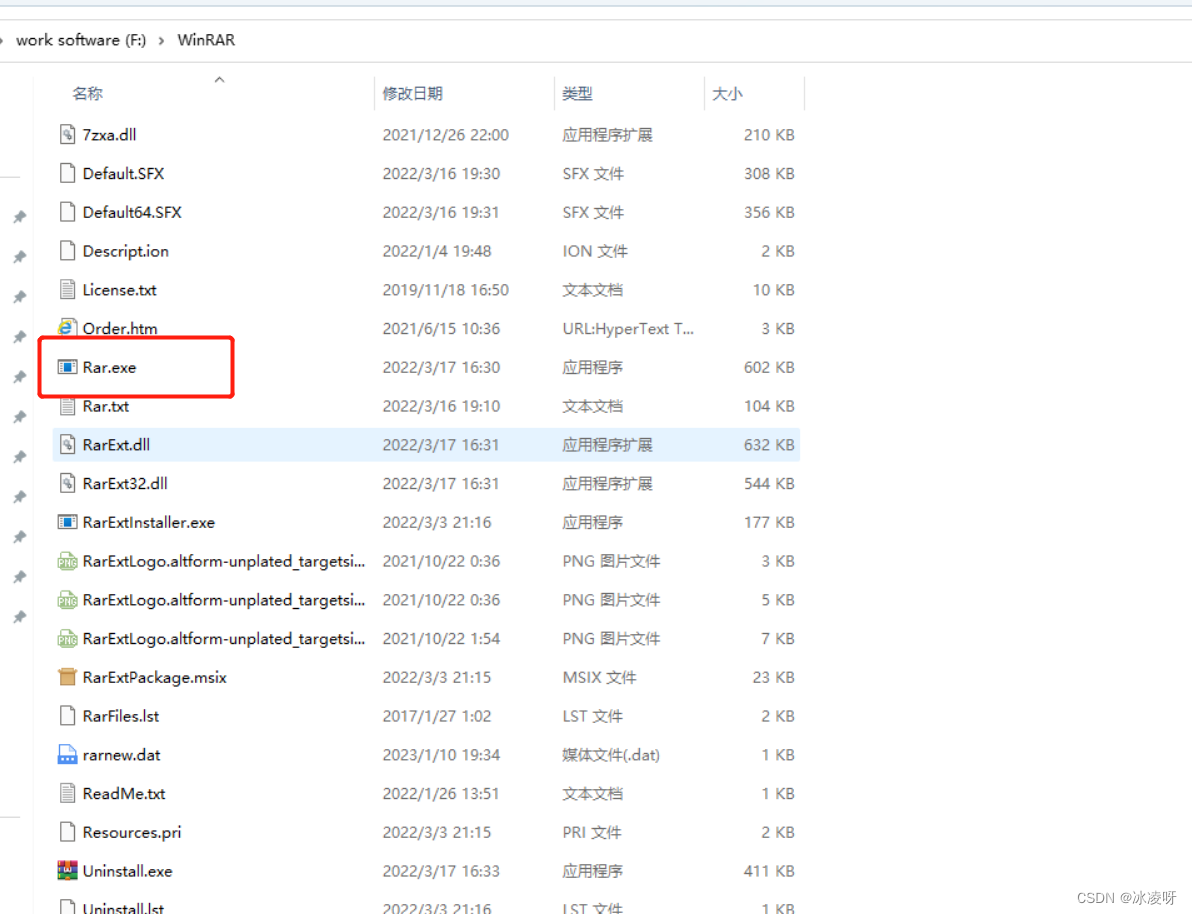
Task: Select the Order.htm file name
Action: (x=120, y=328)
